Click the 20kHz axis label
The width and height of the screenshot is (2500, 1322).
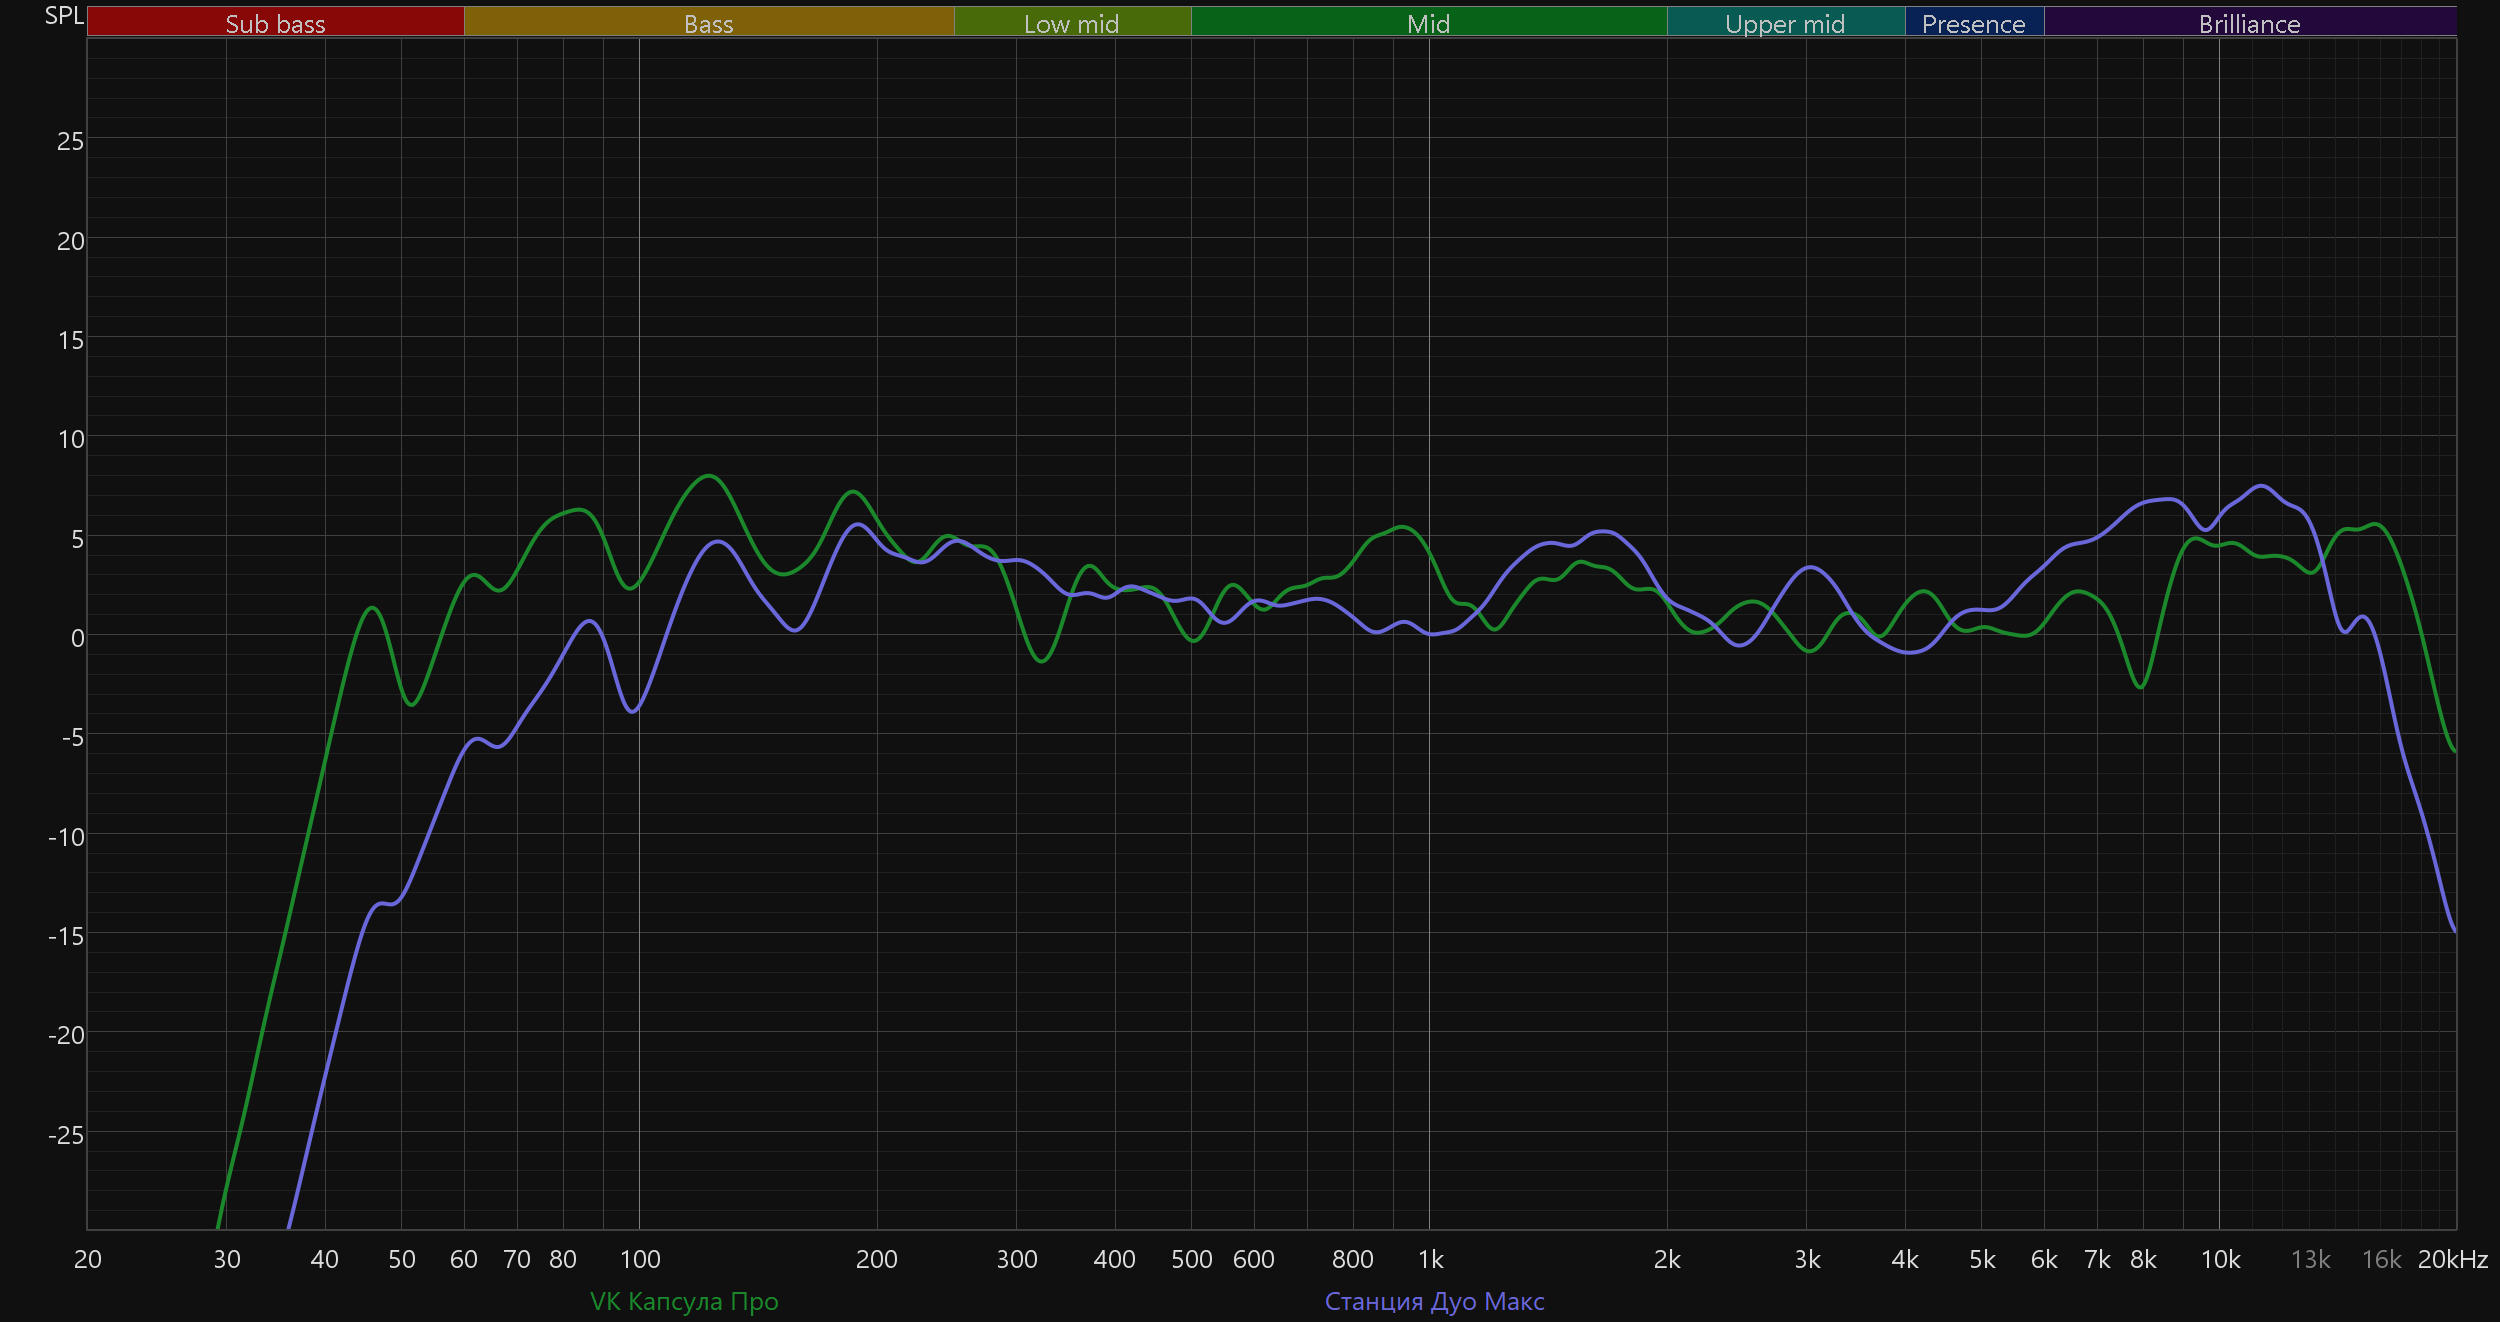click(2452, 1259)
